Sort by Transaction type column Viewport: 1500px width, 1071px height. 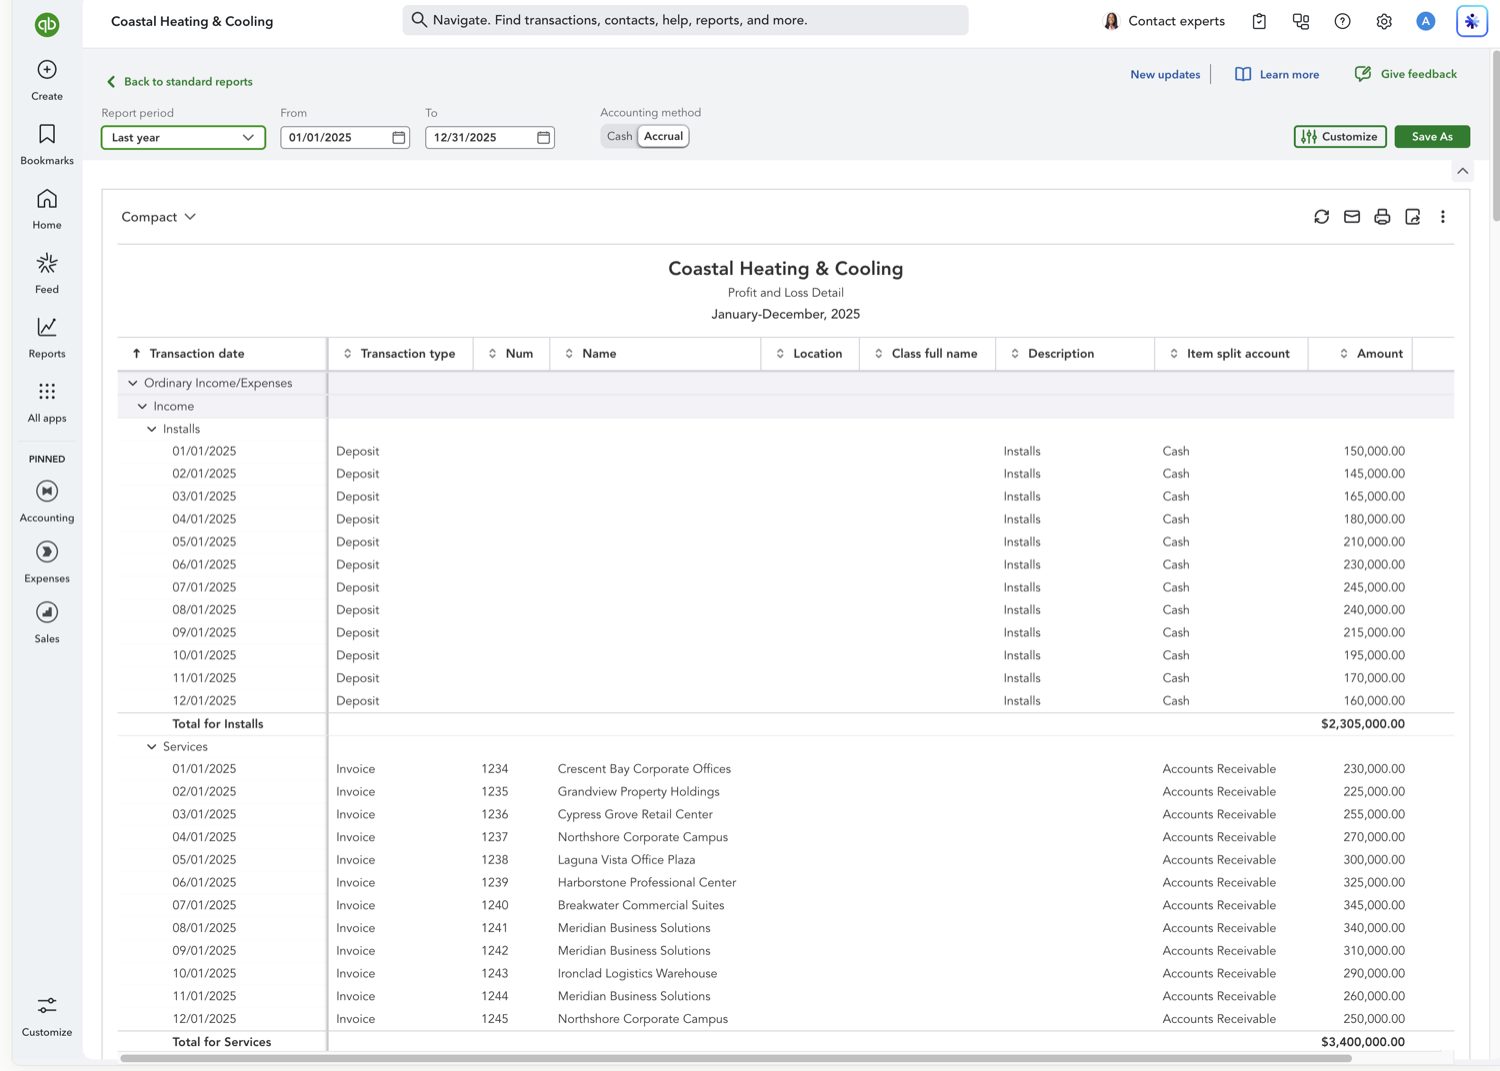[399, 354]
